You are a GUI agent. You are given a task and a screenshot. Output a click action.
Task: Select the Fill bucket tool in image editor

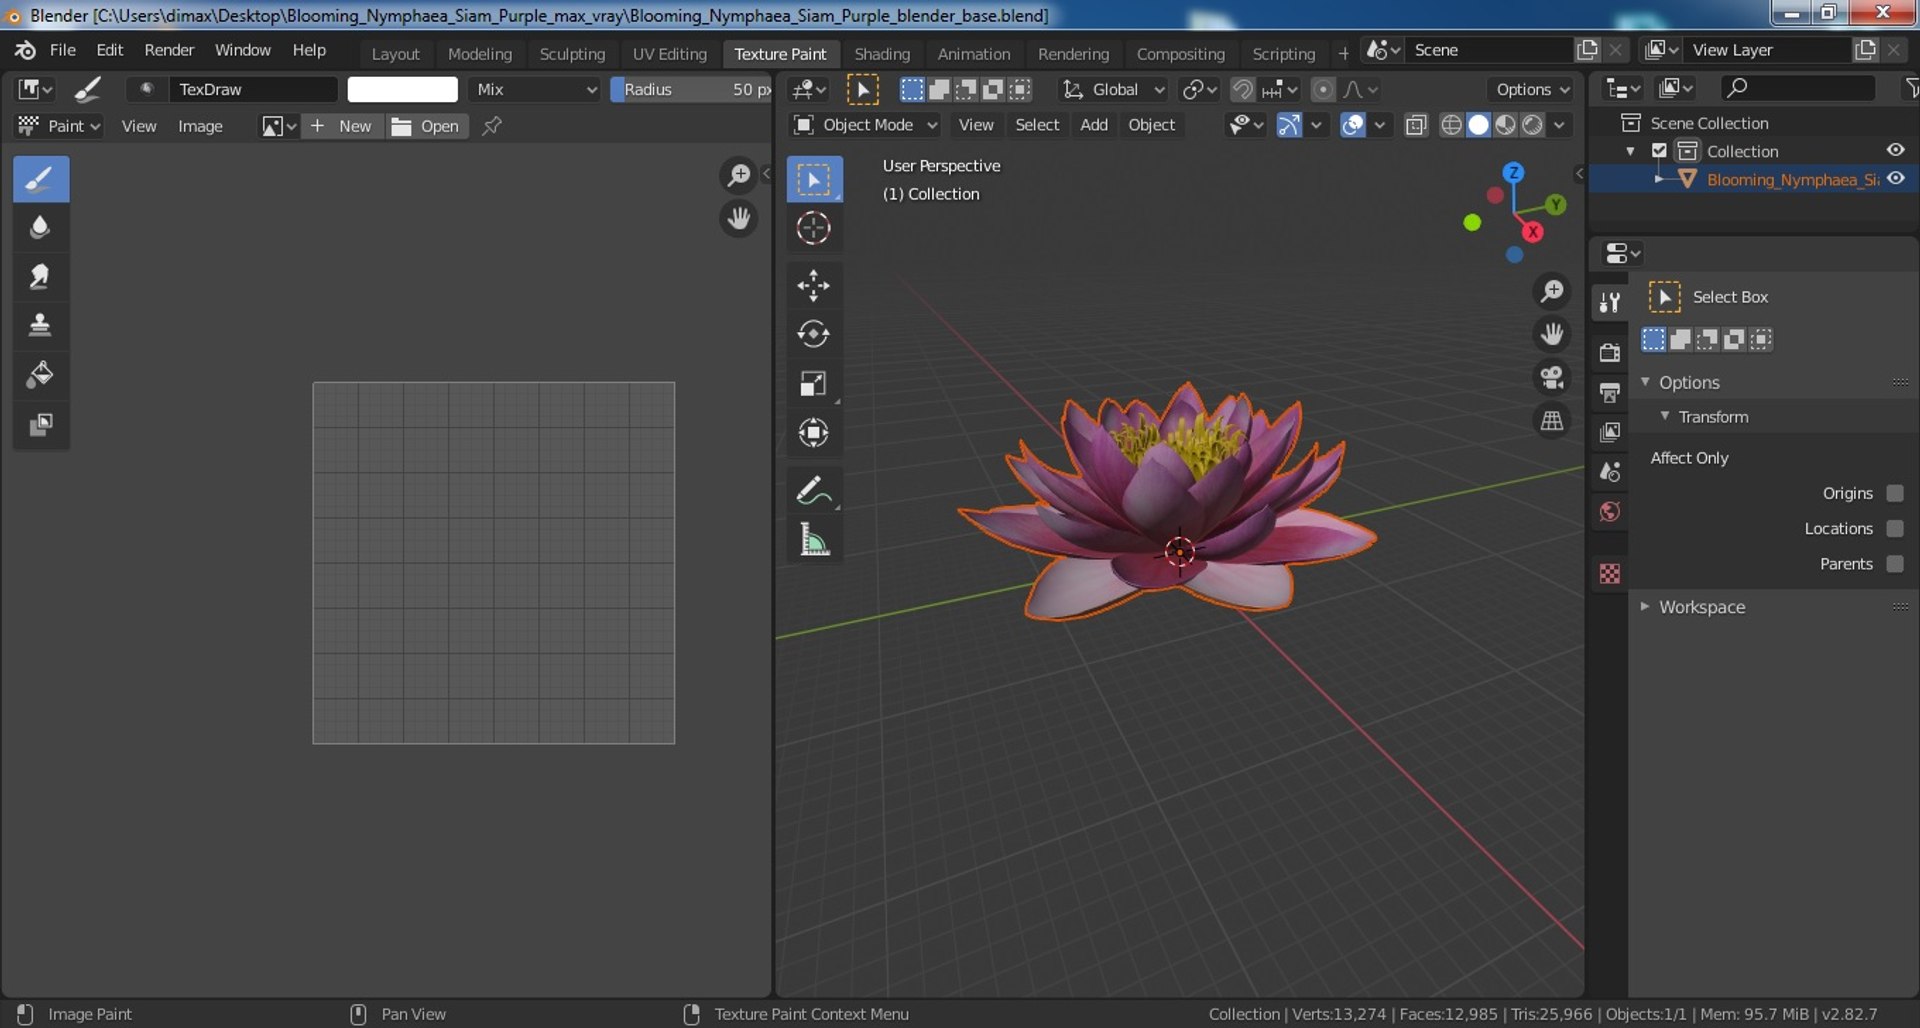pos(41,375)
